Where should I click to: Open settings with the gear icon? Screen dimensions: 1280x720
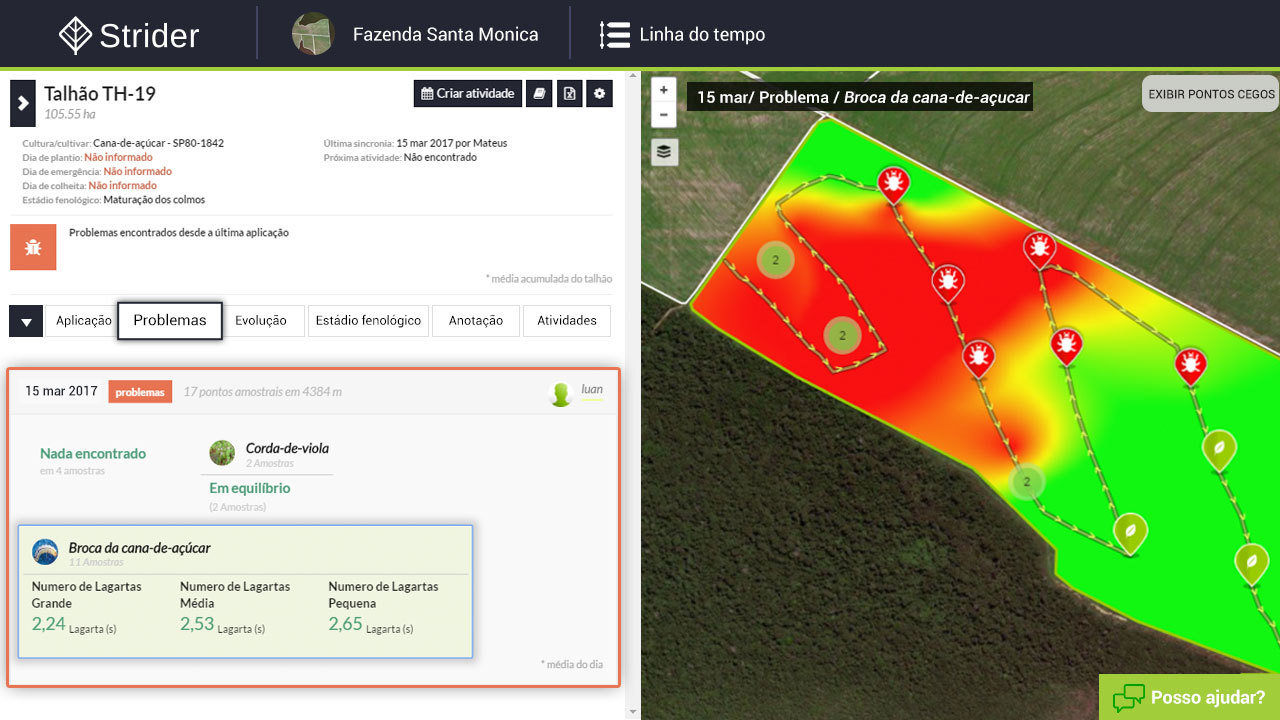point(600,94)
